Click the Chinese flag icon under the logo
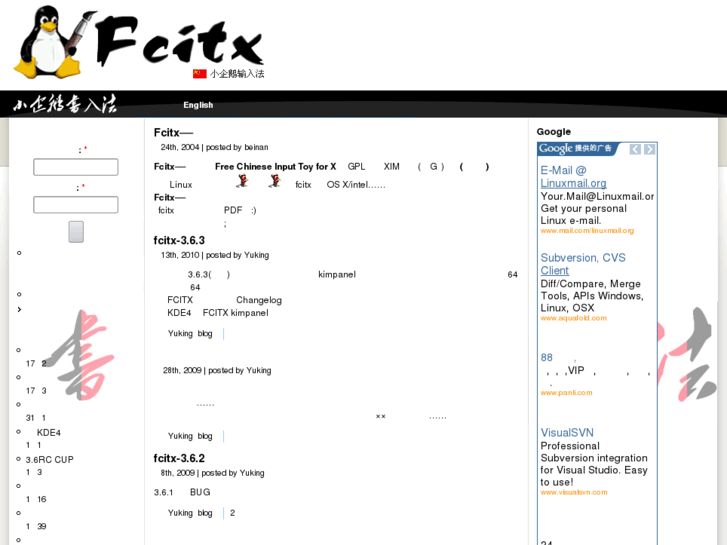Image resolution: width=727 pixels, height=545 pixels. 199,74
